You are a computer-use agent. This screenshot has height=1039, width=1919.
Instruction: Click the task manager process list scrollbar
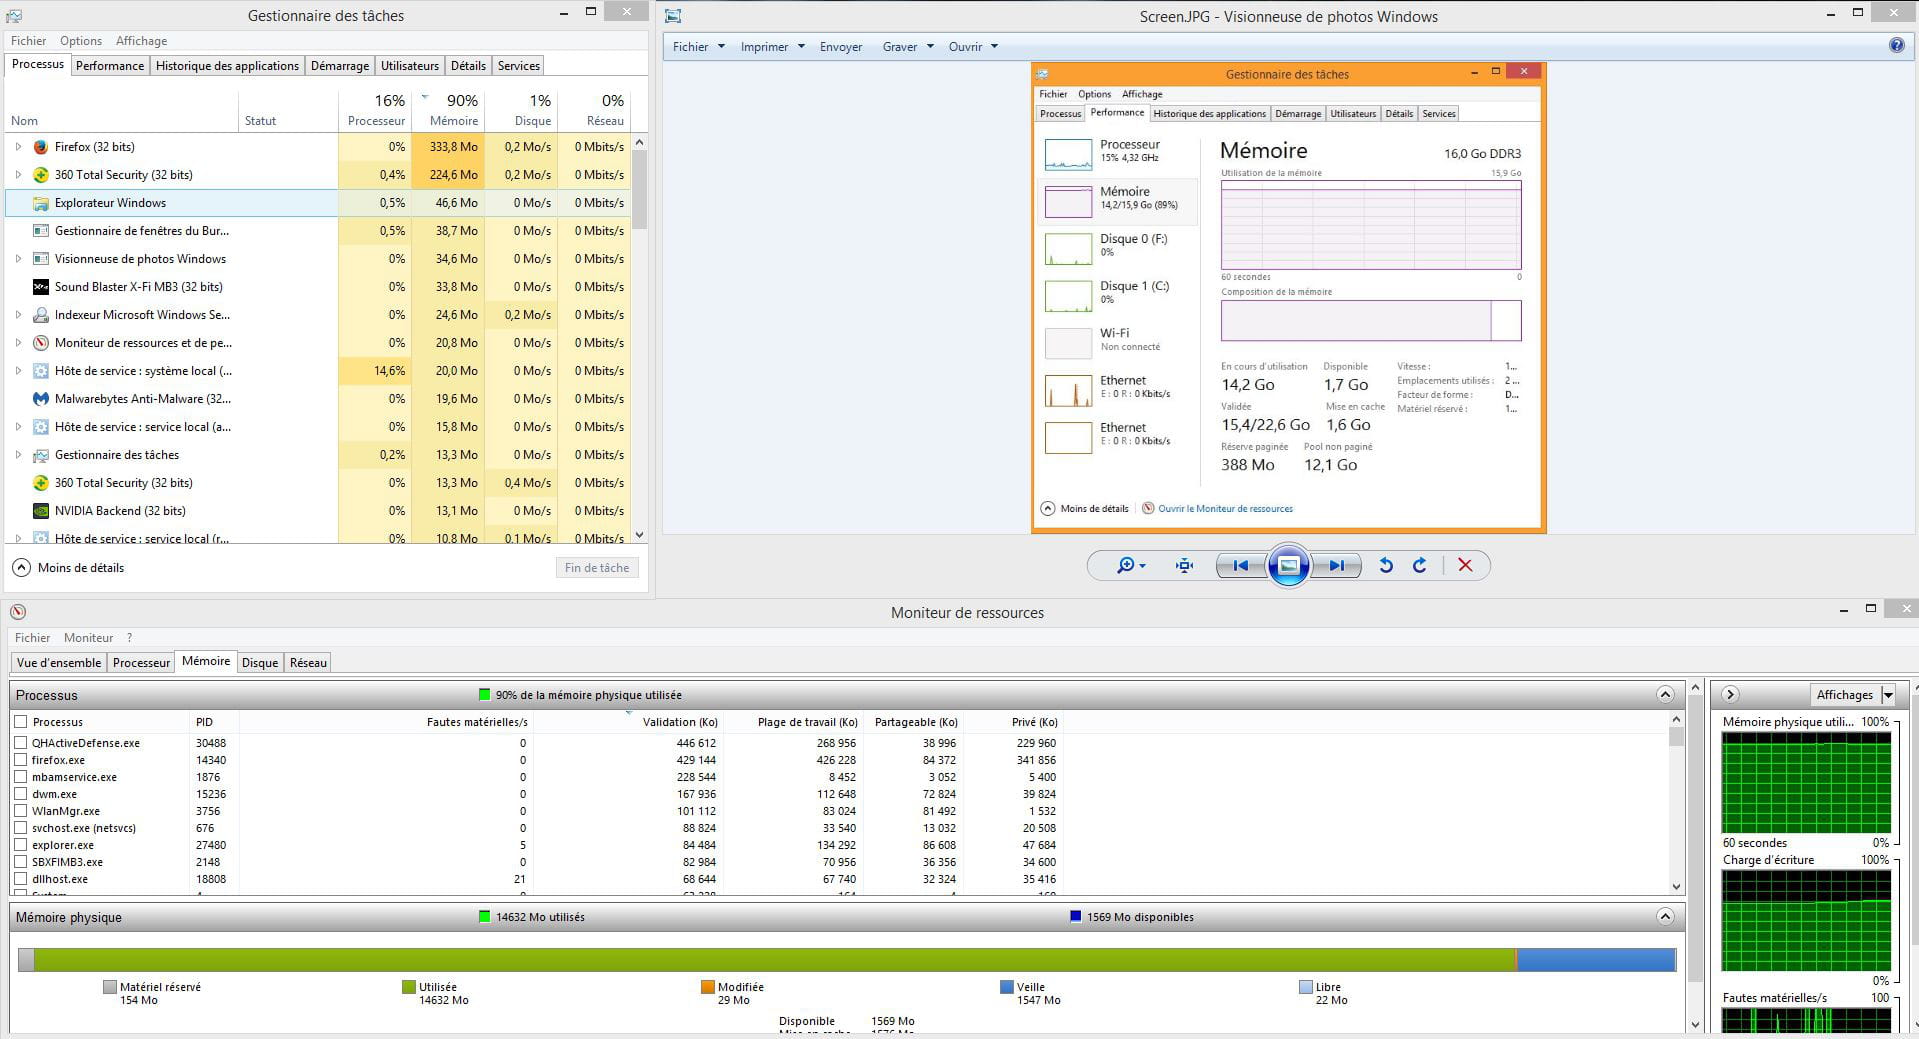(x=640, y=189)
